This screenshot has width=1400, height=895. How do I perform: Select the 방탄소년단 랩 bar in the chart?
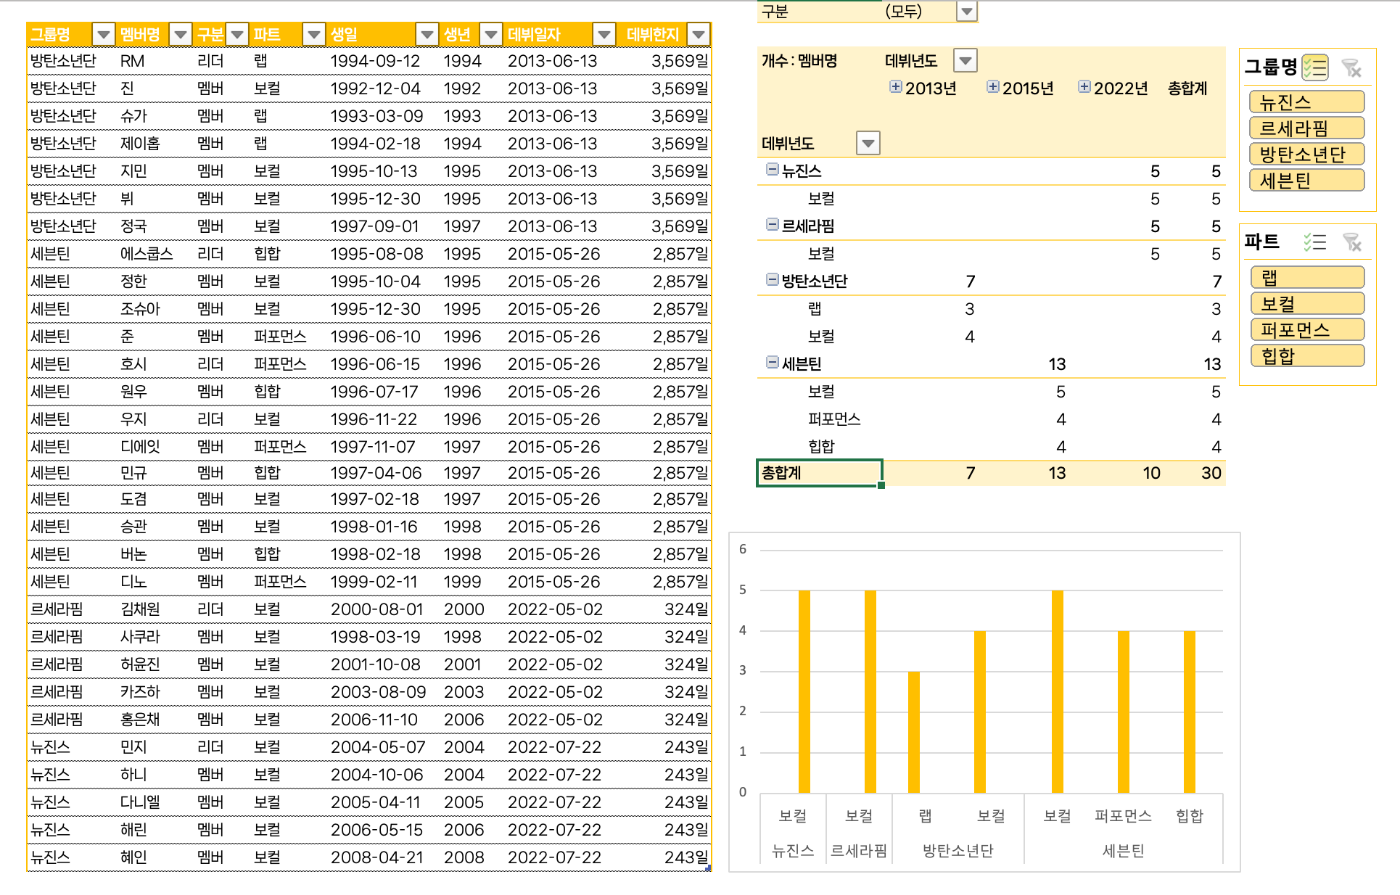[x=914, y=732]
